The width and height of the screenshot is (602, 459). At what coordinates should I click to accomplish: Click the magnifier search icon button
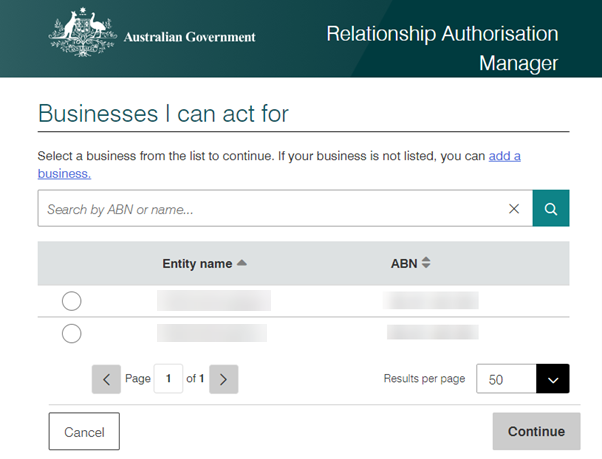pyautogui.click(x=551, y=208)
